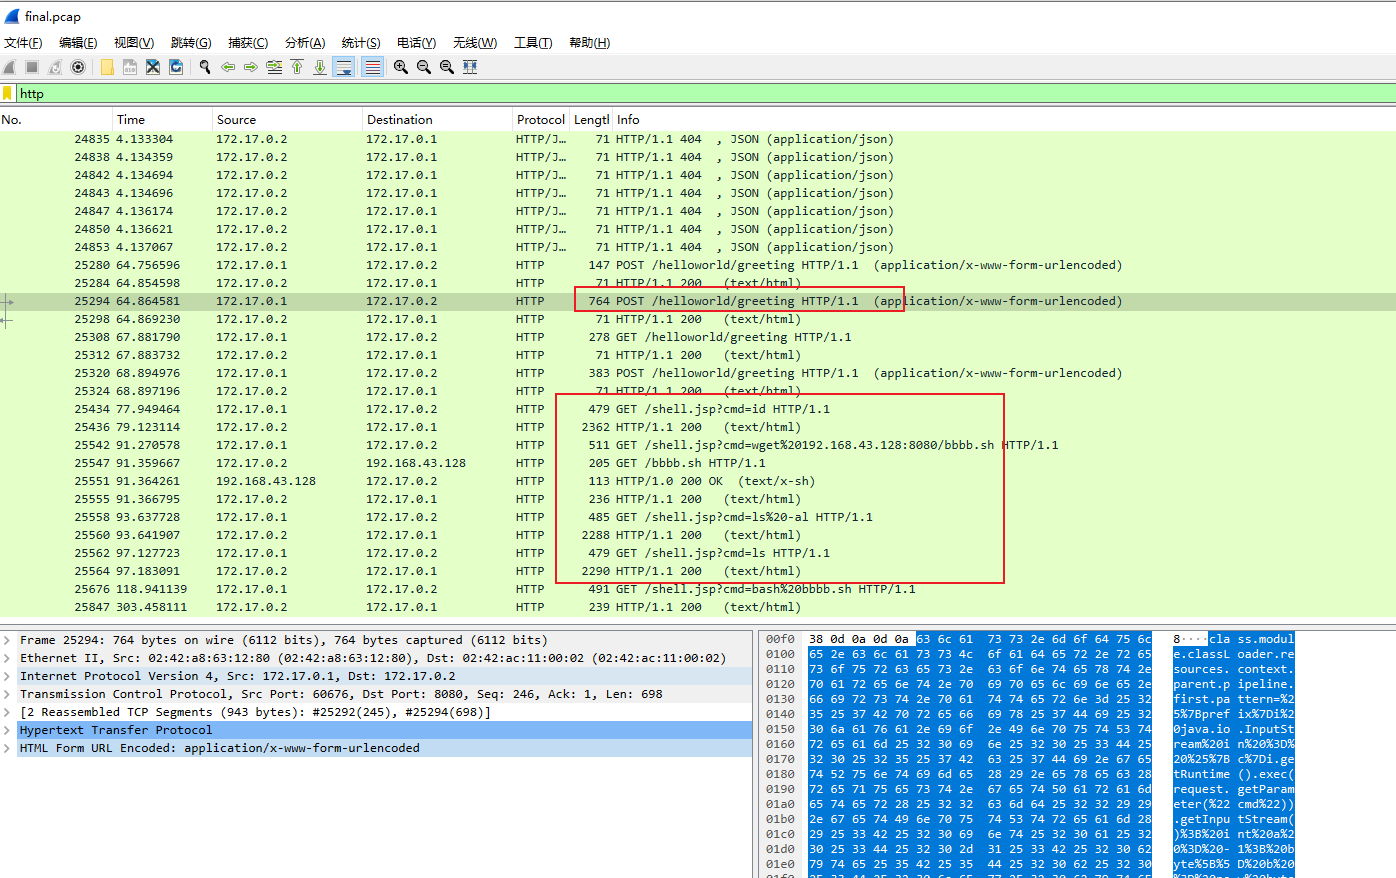Viewport: 1396px width, 878px height.
Task: Stop the running capture
Action: point(32,67)
